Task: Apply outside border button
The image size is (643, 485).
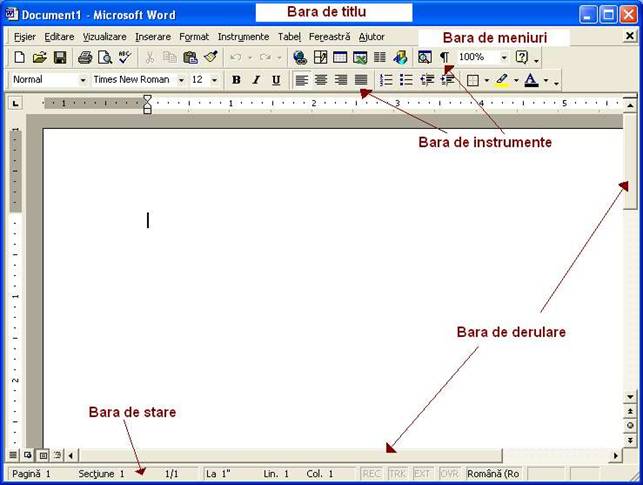Action: 473,80
